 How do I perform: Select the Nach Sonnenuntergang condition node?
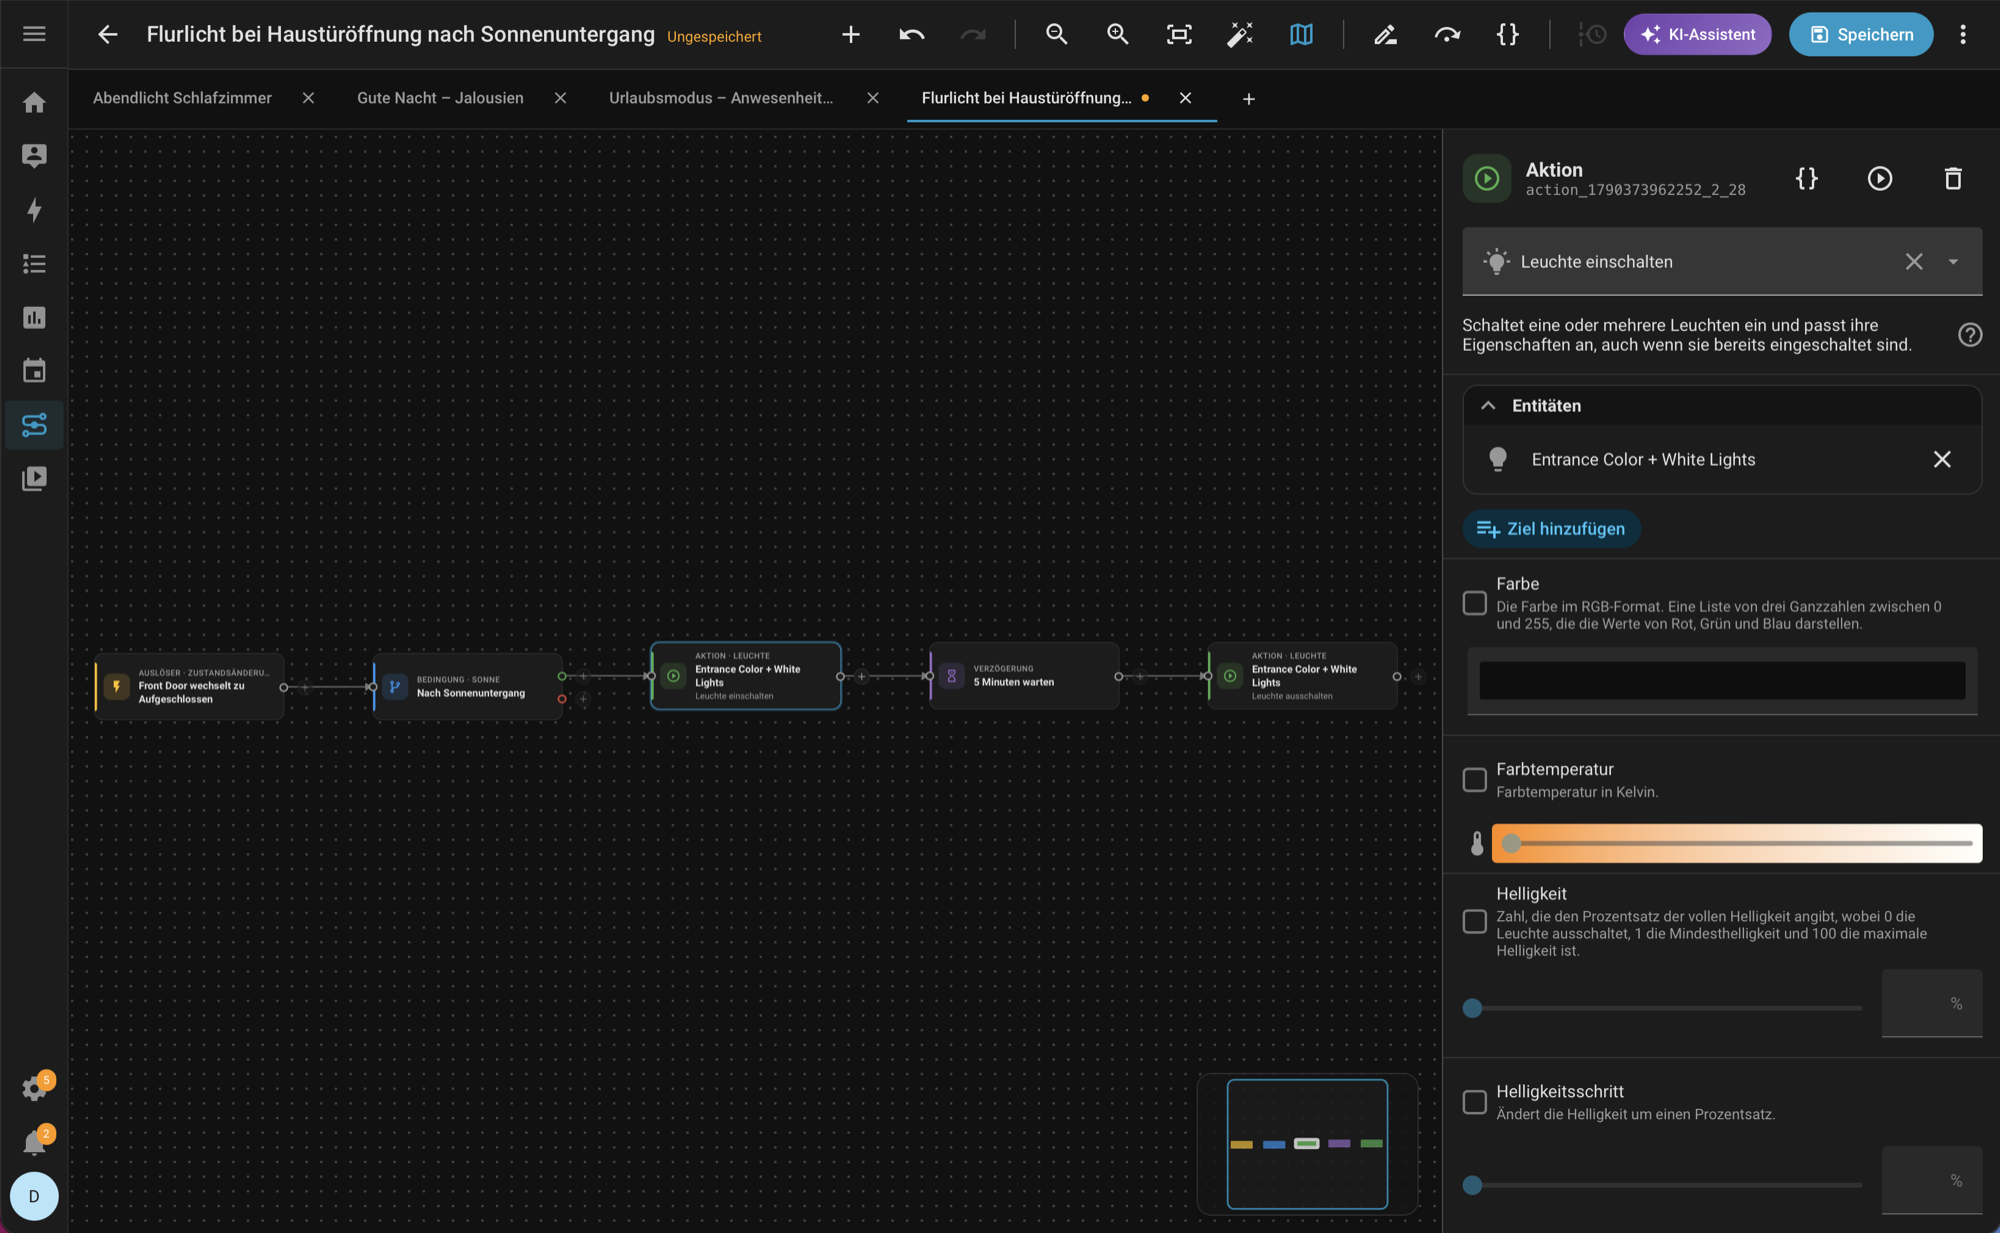(468, 686)
